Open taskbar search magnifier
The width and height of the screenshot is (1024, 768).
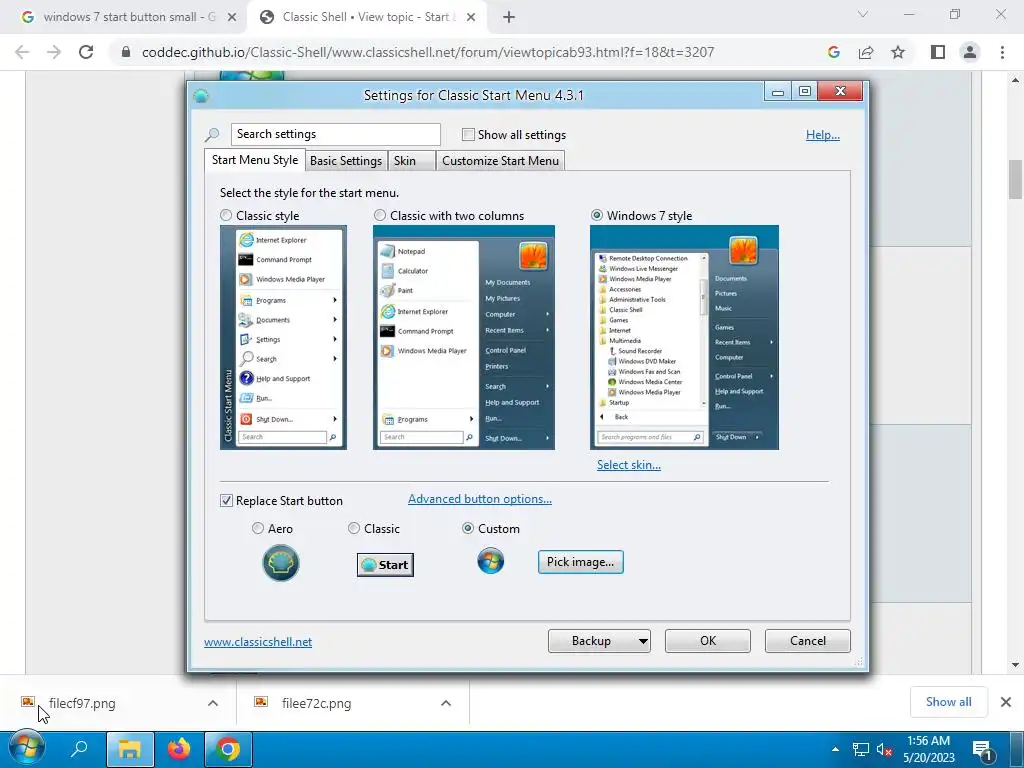point(79,748)
